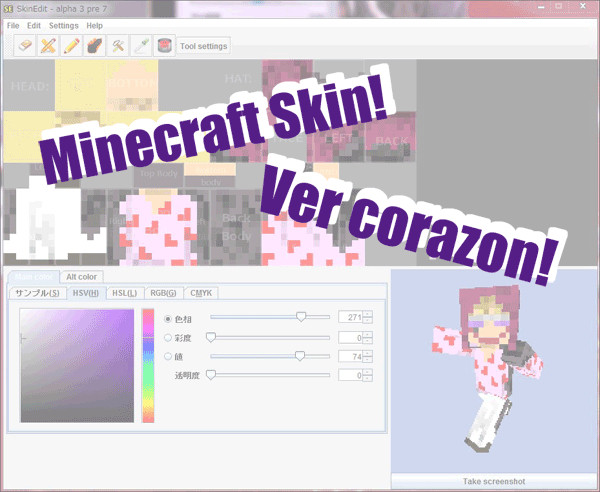Select the hammer tools icon
Image resolution: width=600 pixels, height=492 pixels.
coord(118,46)
